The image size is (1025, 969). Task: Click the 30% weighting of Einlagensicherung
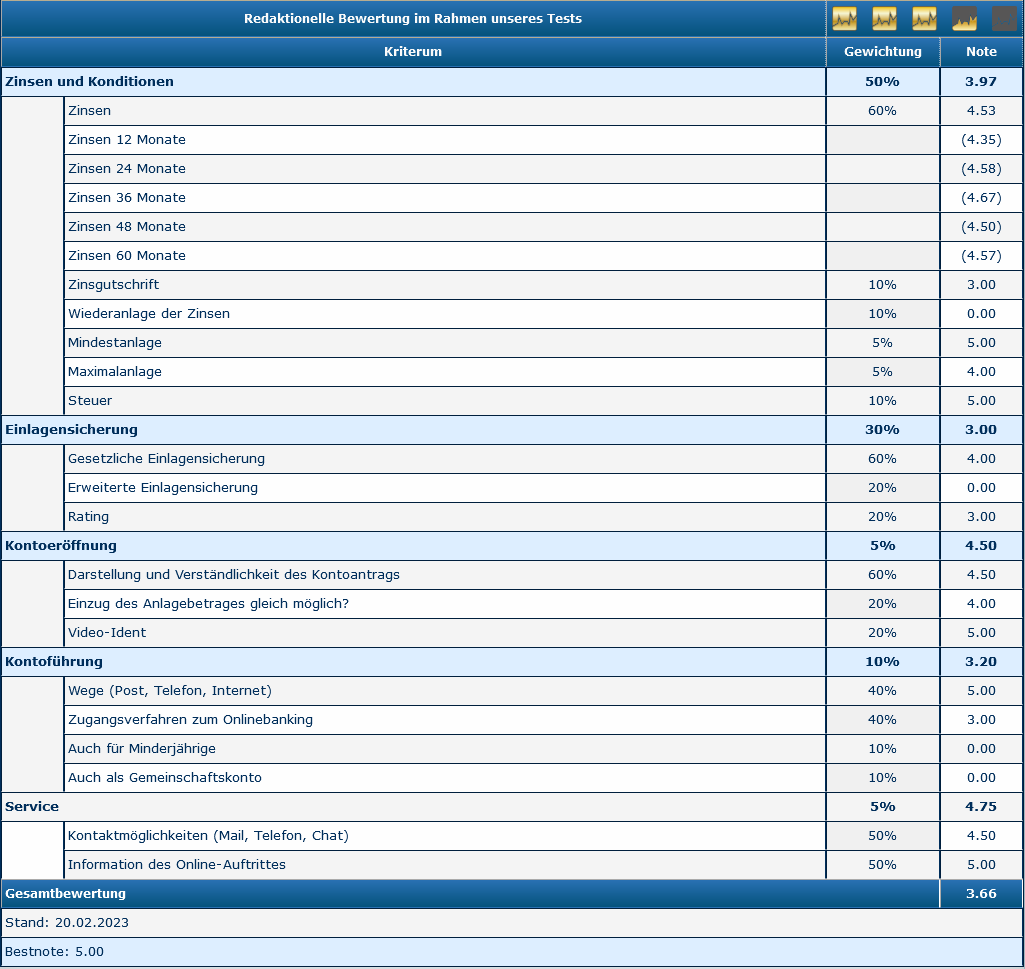(882, 430)
